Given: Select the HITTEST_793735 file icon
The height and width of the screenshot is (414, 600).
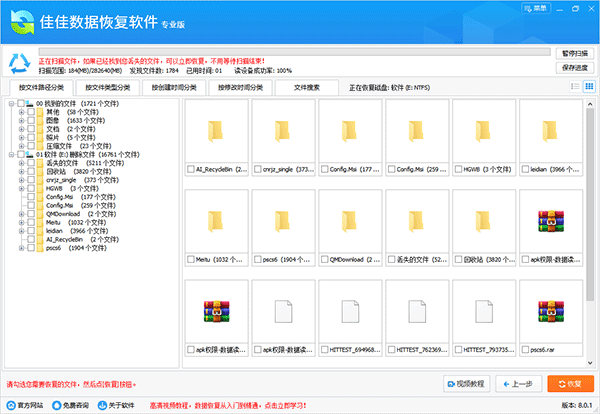Looking at the screenshot, I should point(484,311).
